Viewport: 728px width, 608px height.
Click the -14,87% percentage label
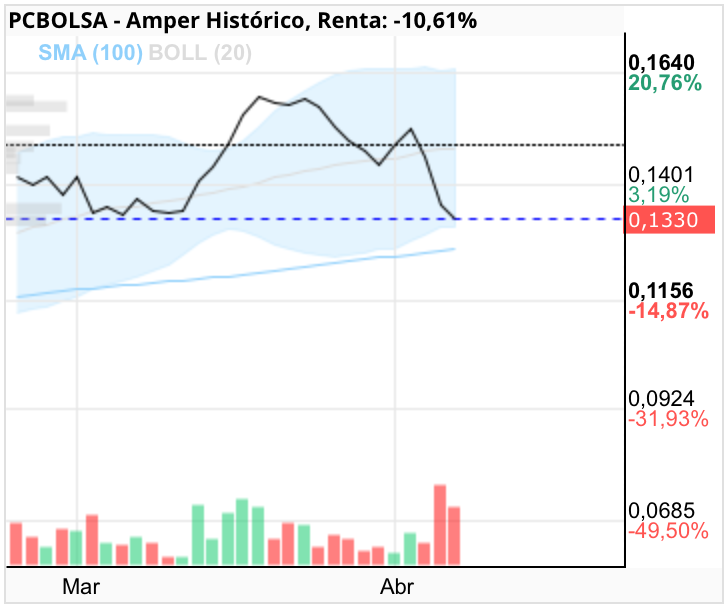point(669,311)
